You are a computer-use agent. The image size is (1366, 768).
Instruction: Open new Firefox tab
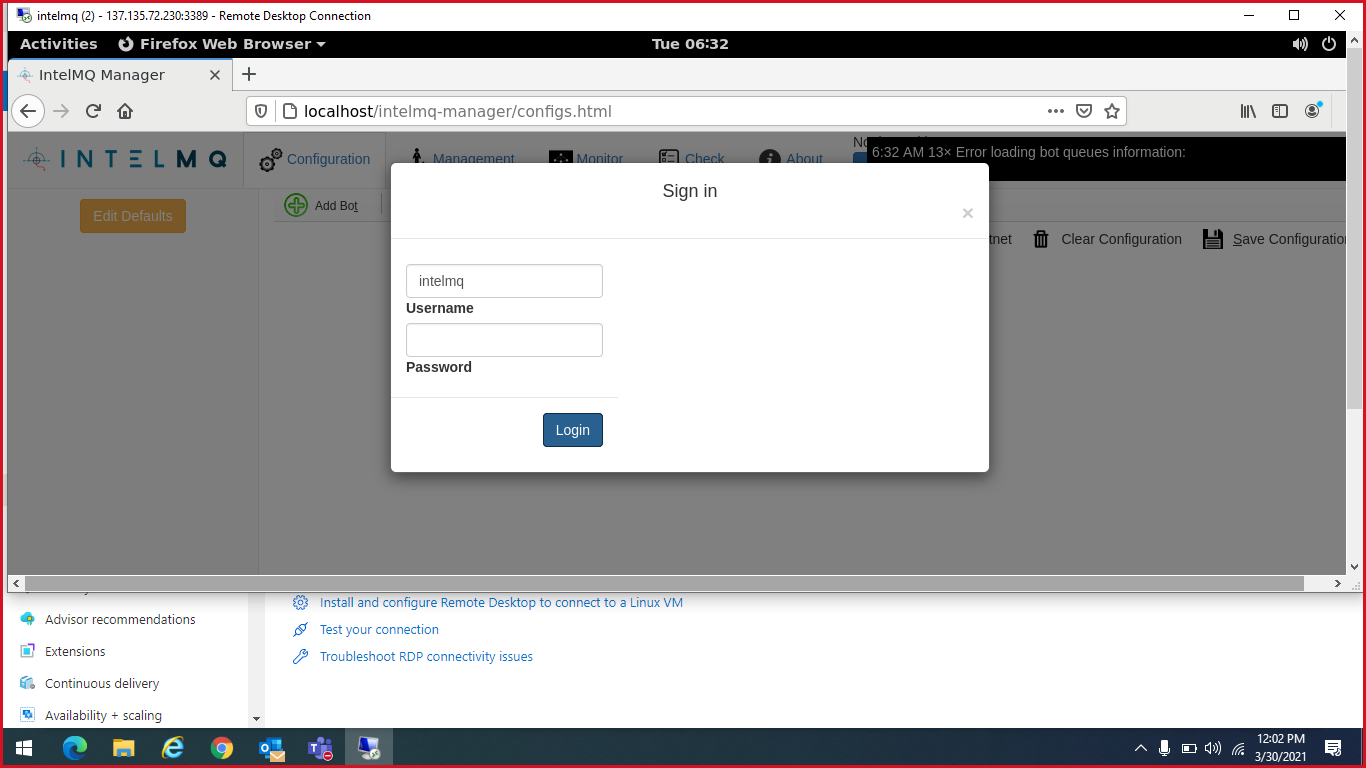(249, 75)
